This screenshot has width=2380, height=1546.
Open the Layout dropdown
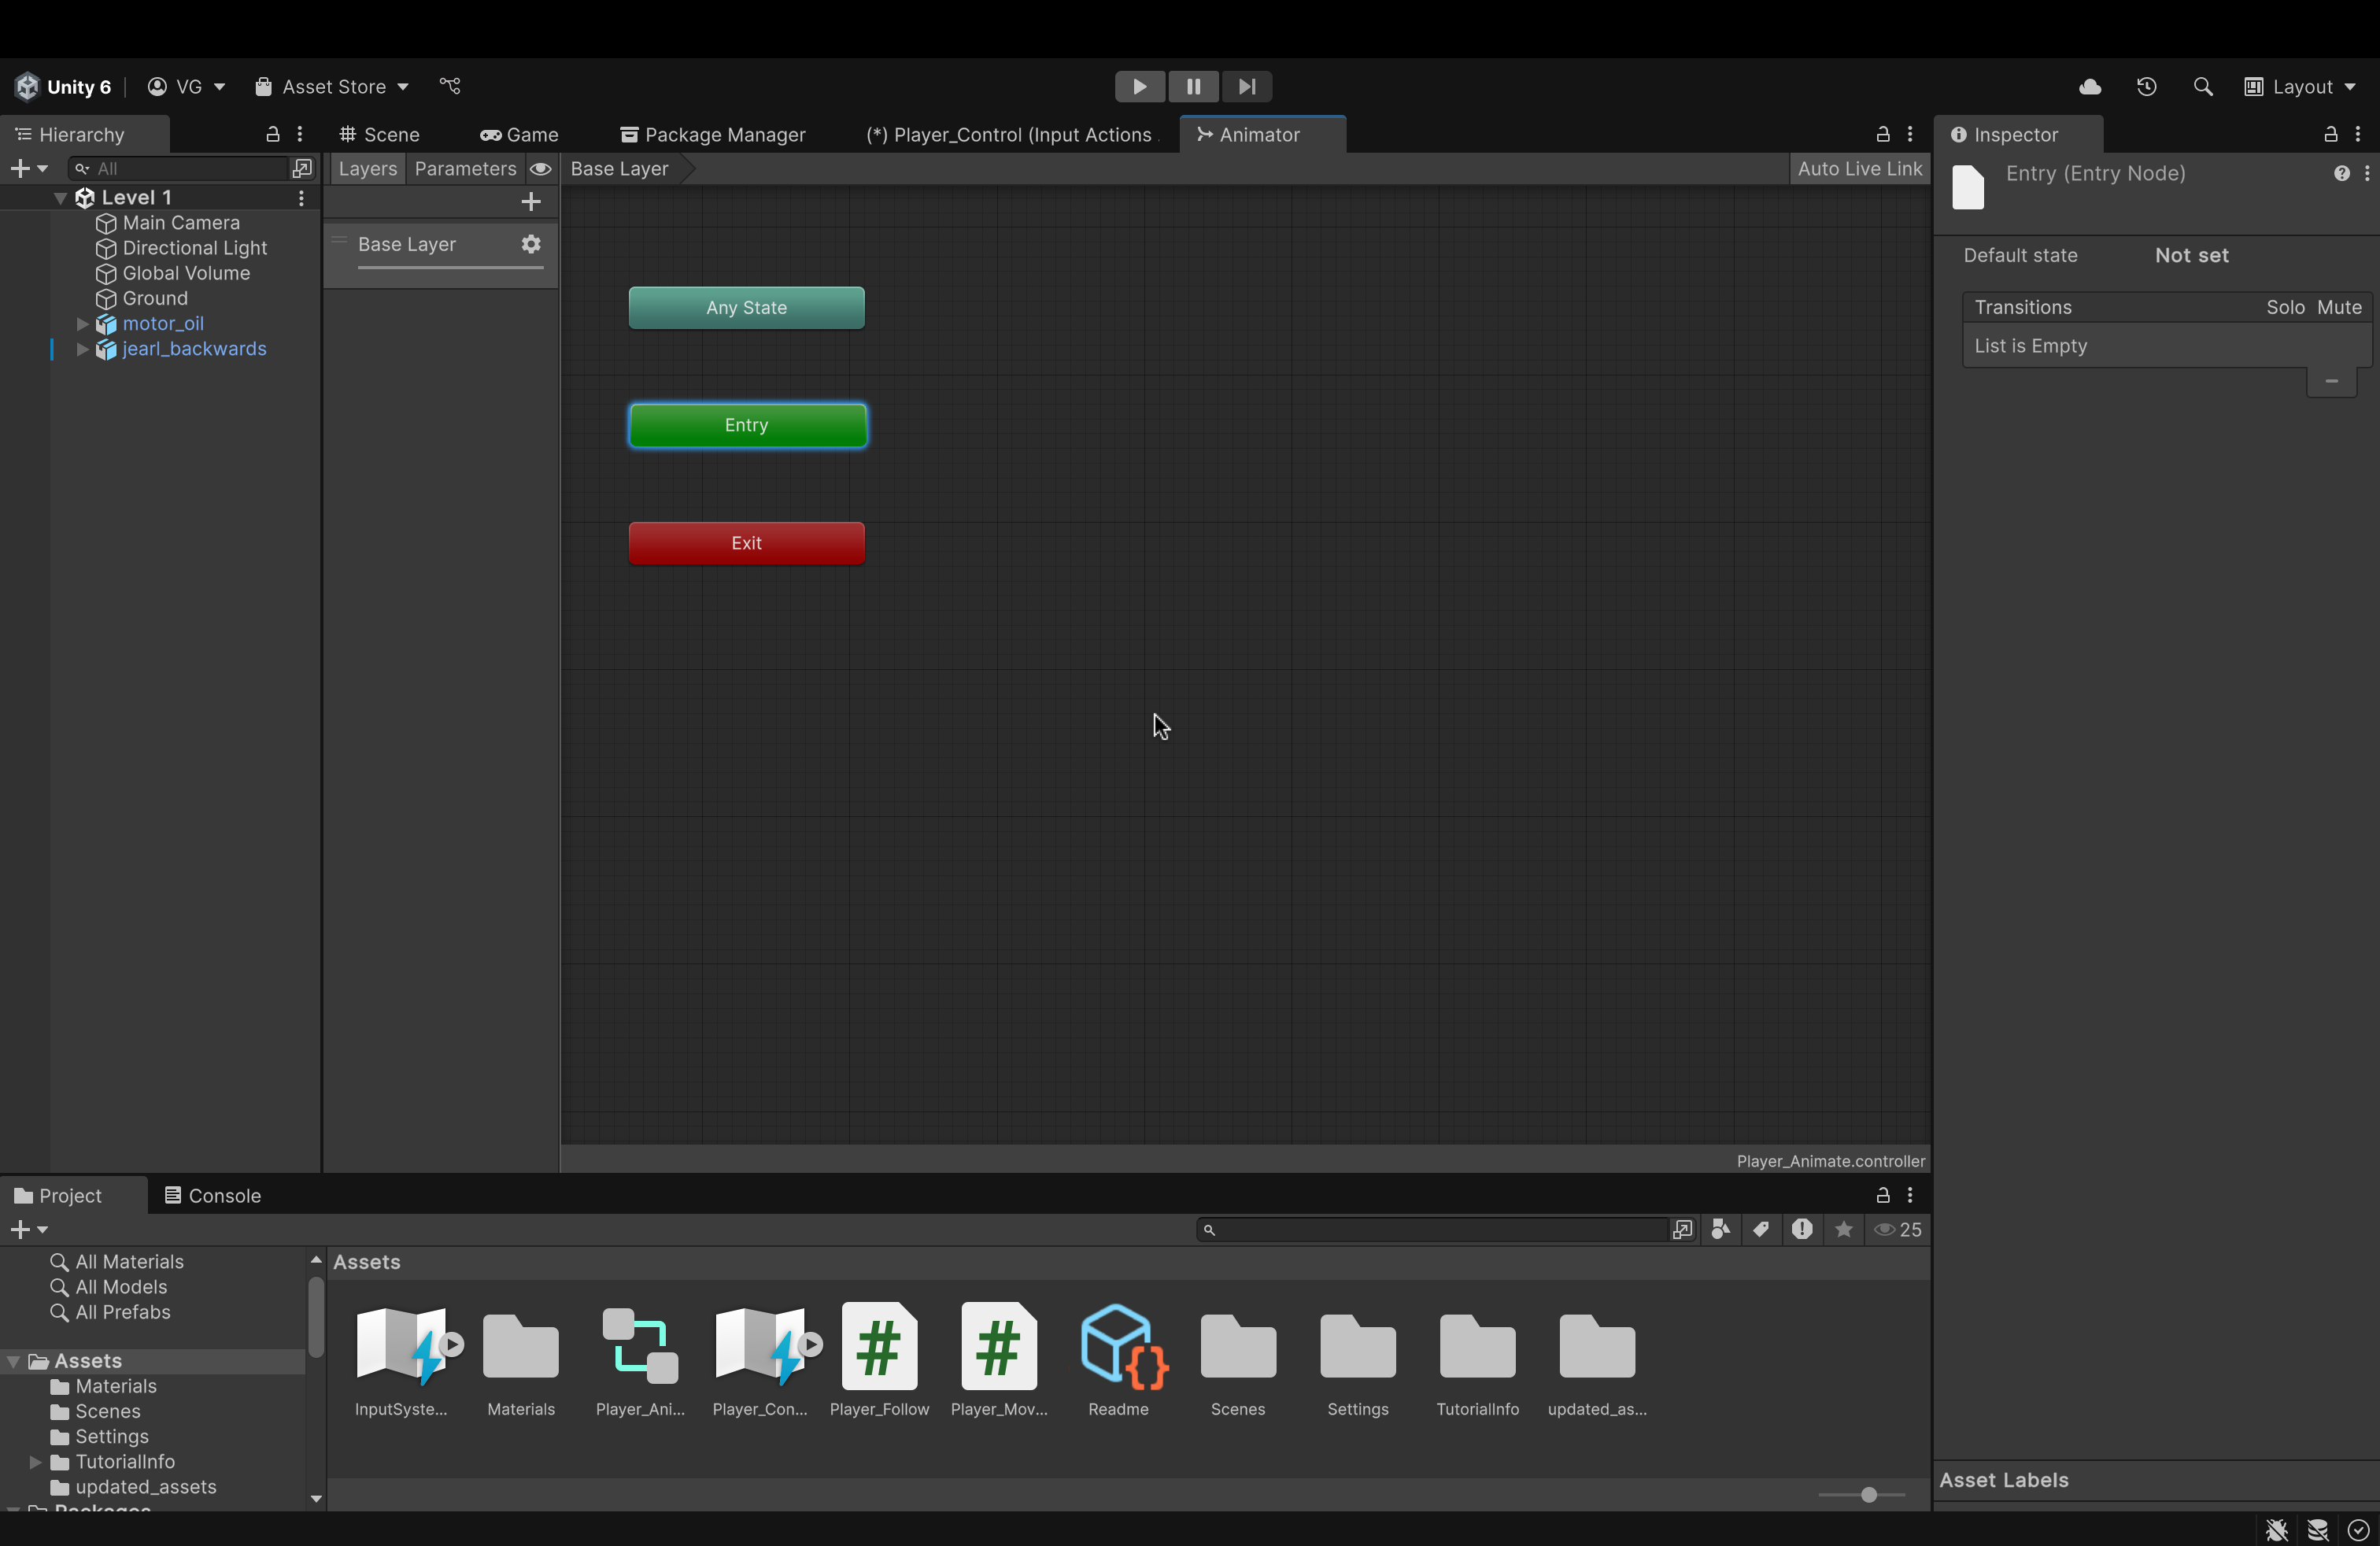[x=2299, y=87]
